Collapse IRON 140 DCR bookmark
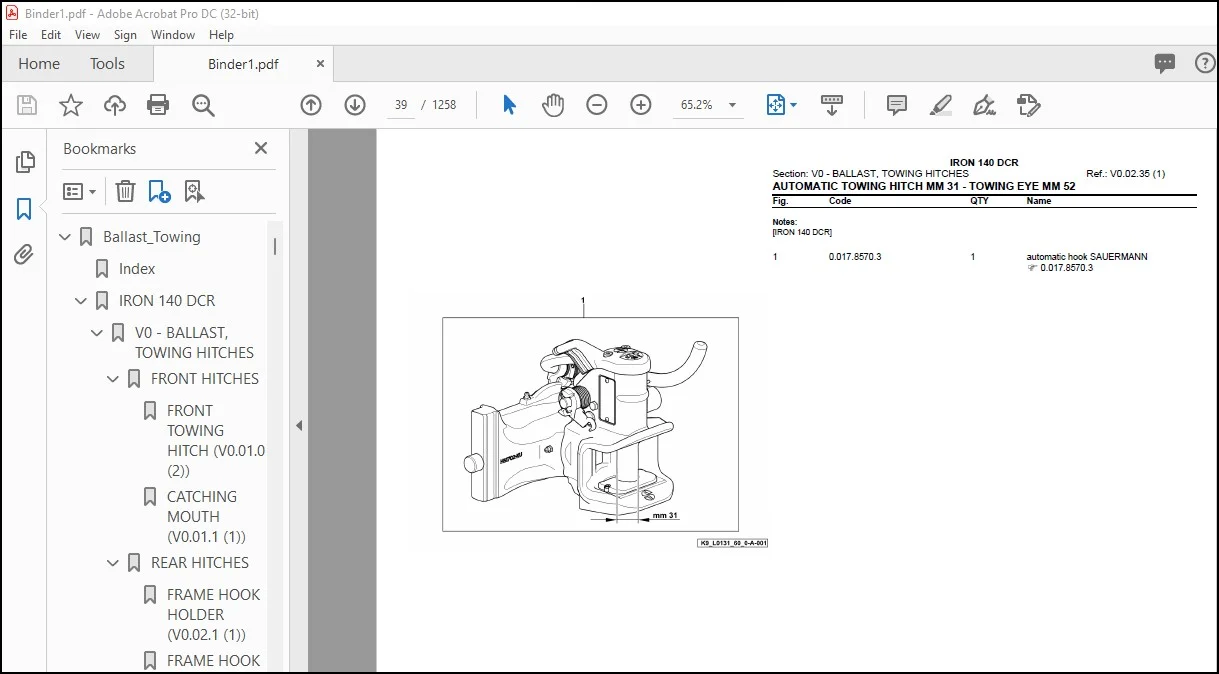Viewport: 1219px width, 674px height. click(x=82, y=301)
